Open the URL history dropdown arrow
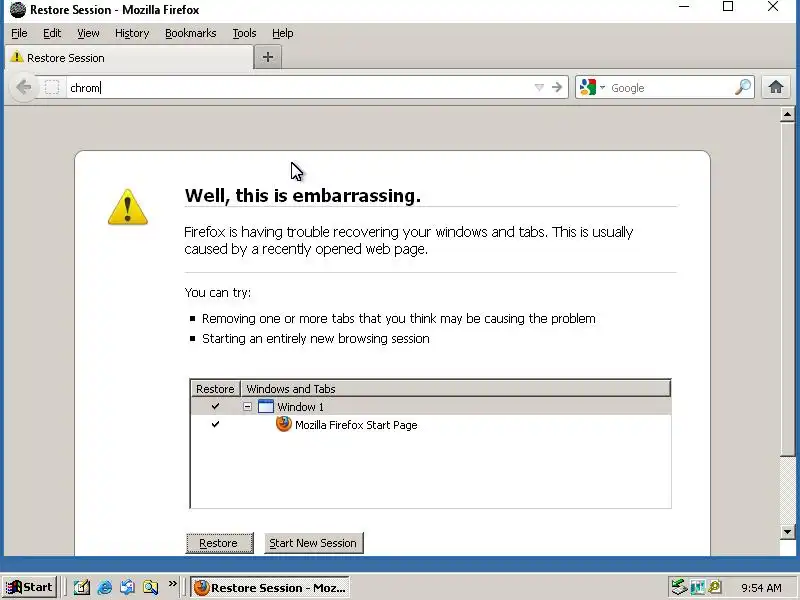 [x=539, y=87]
